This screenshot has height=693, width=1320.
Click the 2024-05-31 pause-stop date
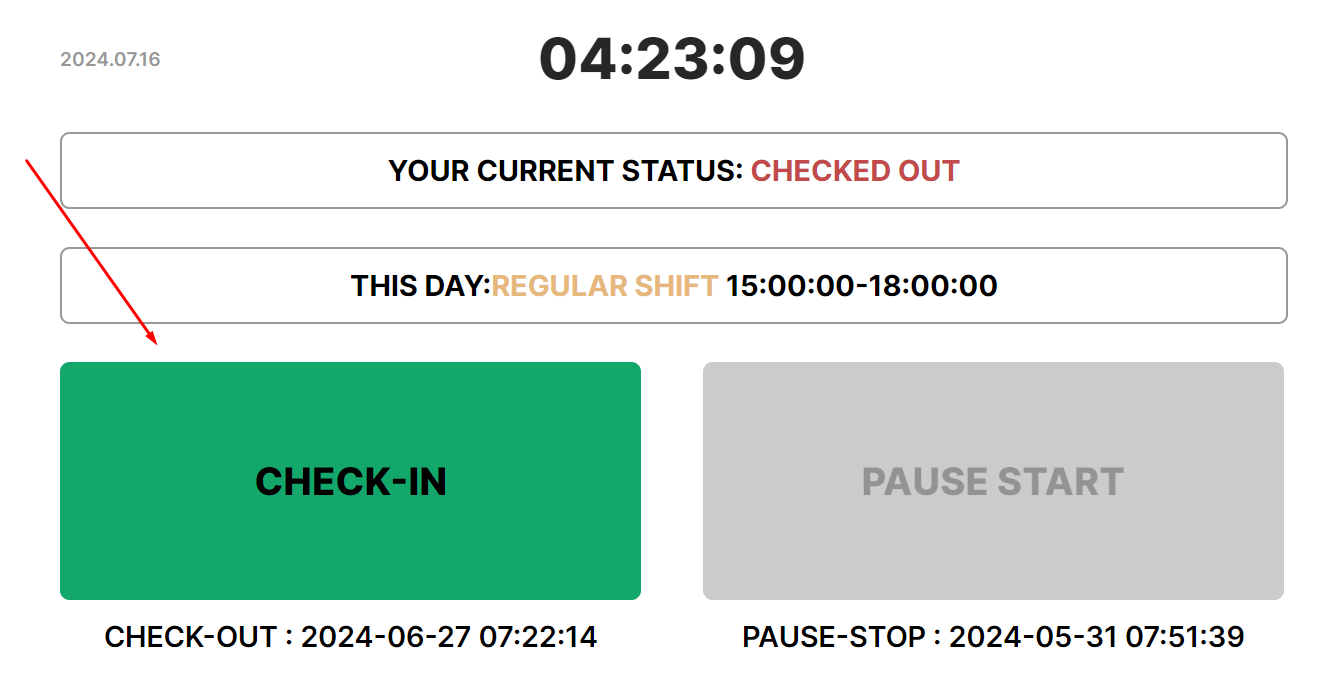tap(1033, 637)
